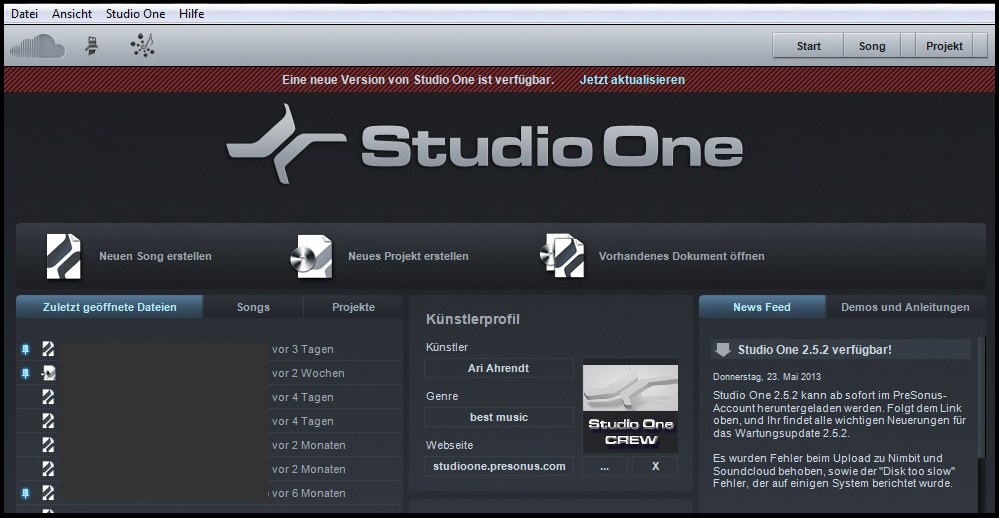Unpin the file from vor 3 Tagen
The width and height of the screenshot is (999, 518).
(25, 349)
